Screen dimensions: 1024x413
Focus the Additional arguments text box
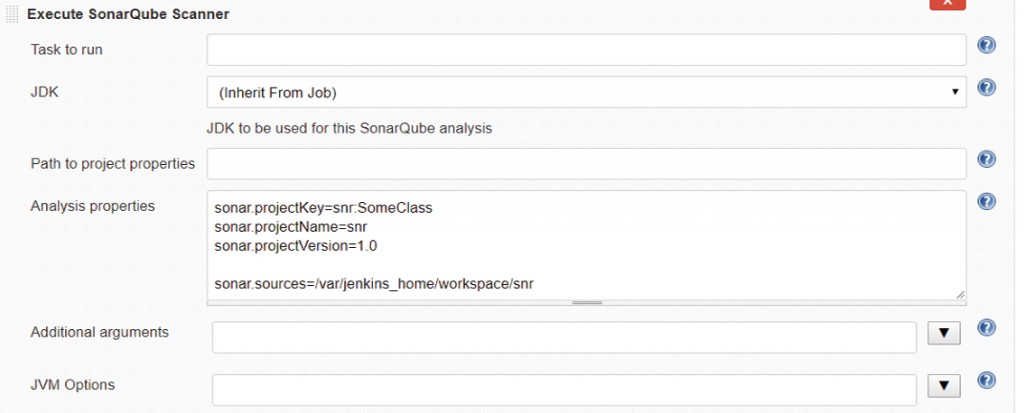click(564, 337)
